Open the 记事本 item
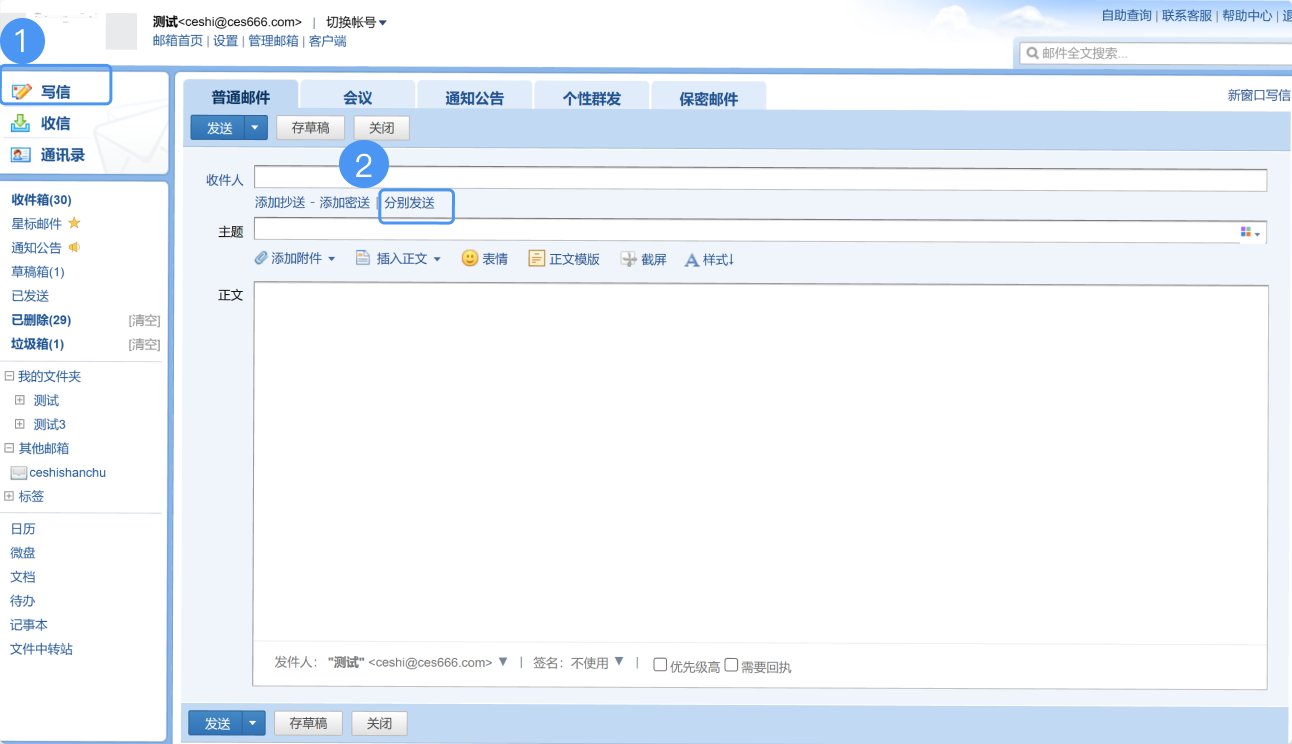 pos(29,625)
